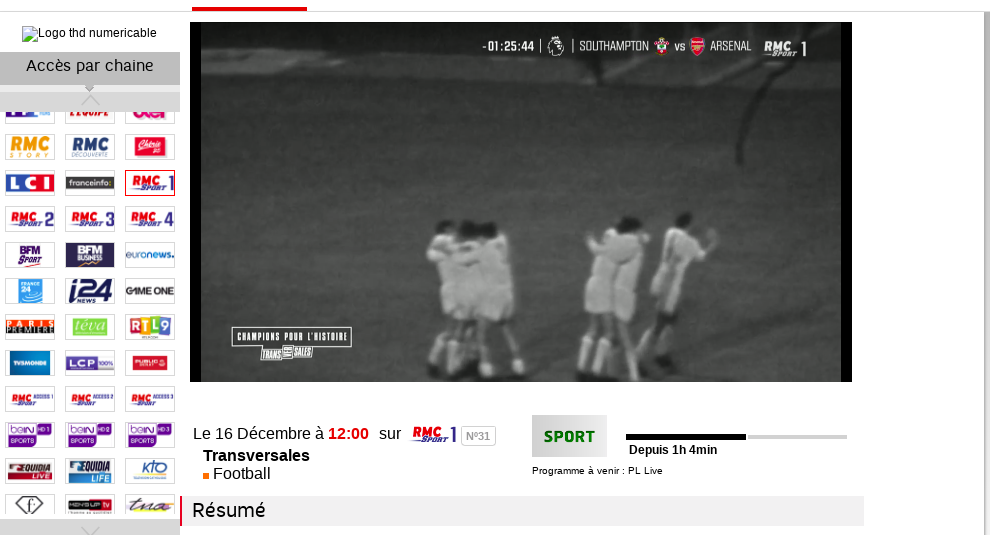
Task: Open the KTO channel
Action: click(x=150, y=471)
